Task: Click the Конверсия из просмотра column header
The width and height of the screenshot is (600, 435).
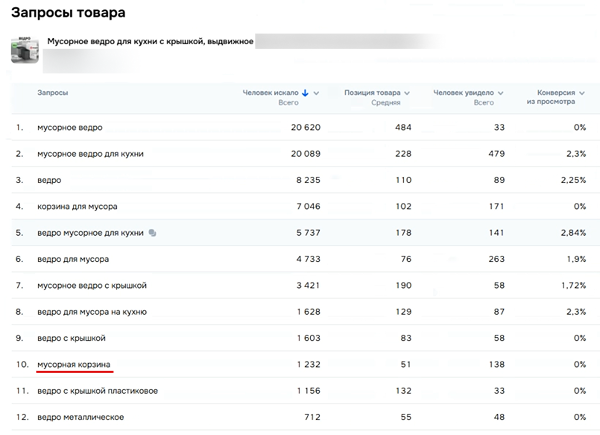Action: (x=555, y=97)
